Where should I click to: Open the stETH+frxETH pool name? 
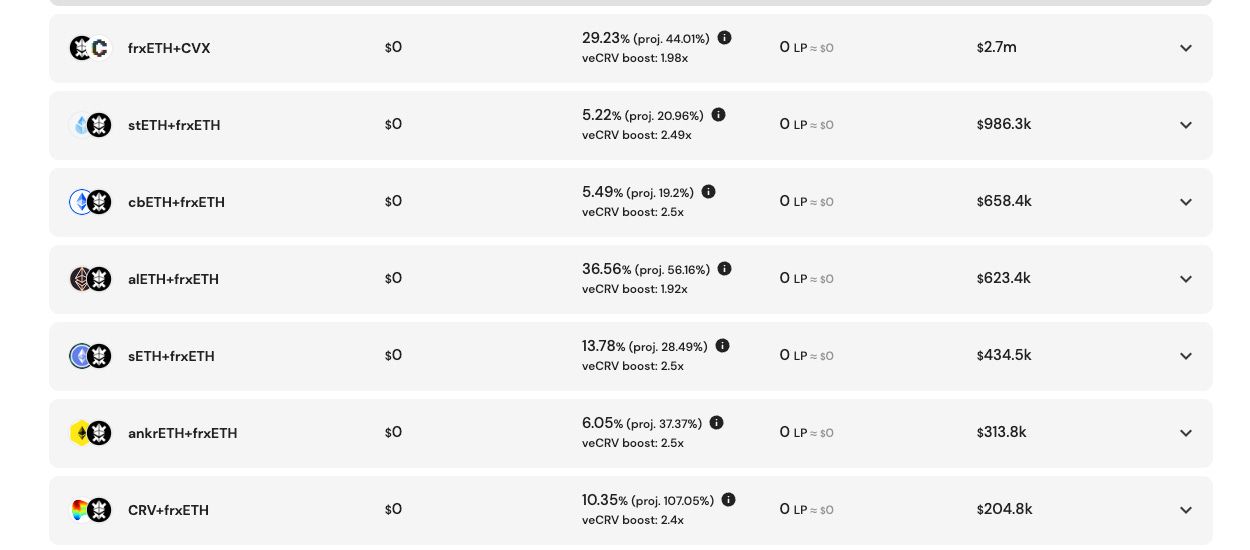(174, 125)
